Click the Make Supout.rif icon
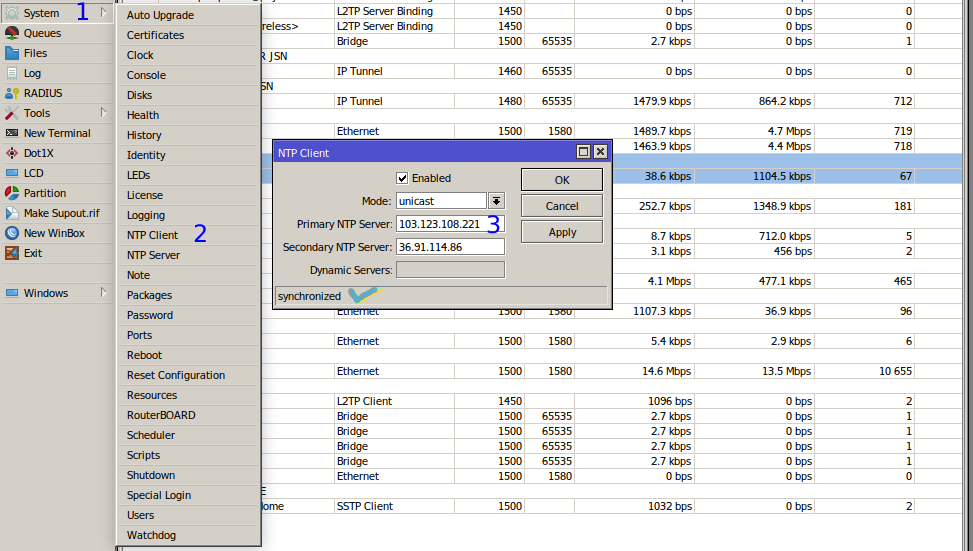The height and width of the screenshot is (551, 973). point(12,213)
